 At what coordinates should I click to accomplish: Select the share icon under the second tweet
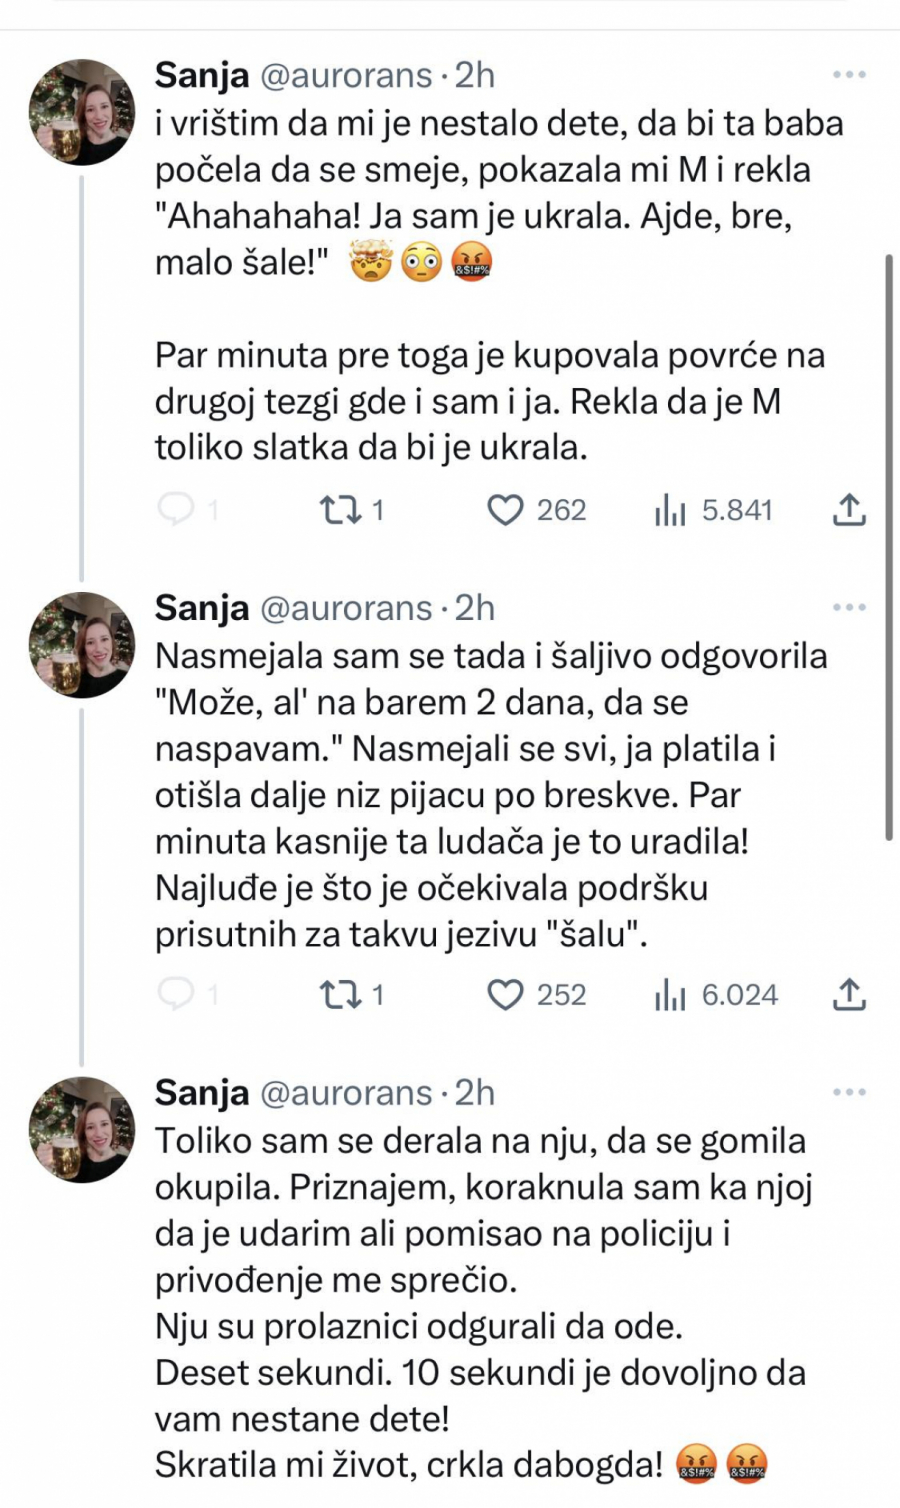pos(849,995)
